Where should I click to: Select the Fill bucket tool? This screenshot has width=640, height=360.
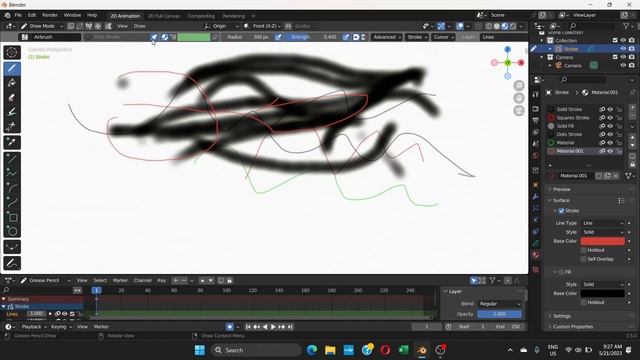(12, 83)
